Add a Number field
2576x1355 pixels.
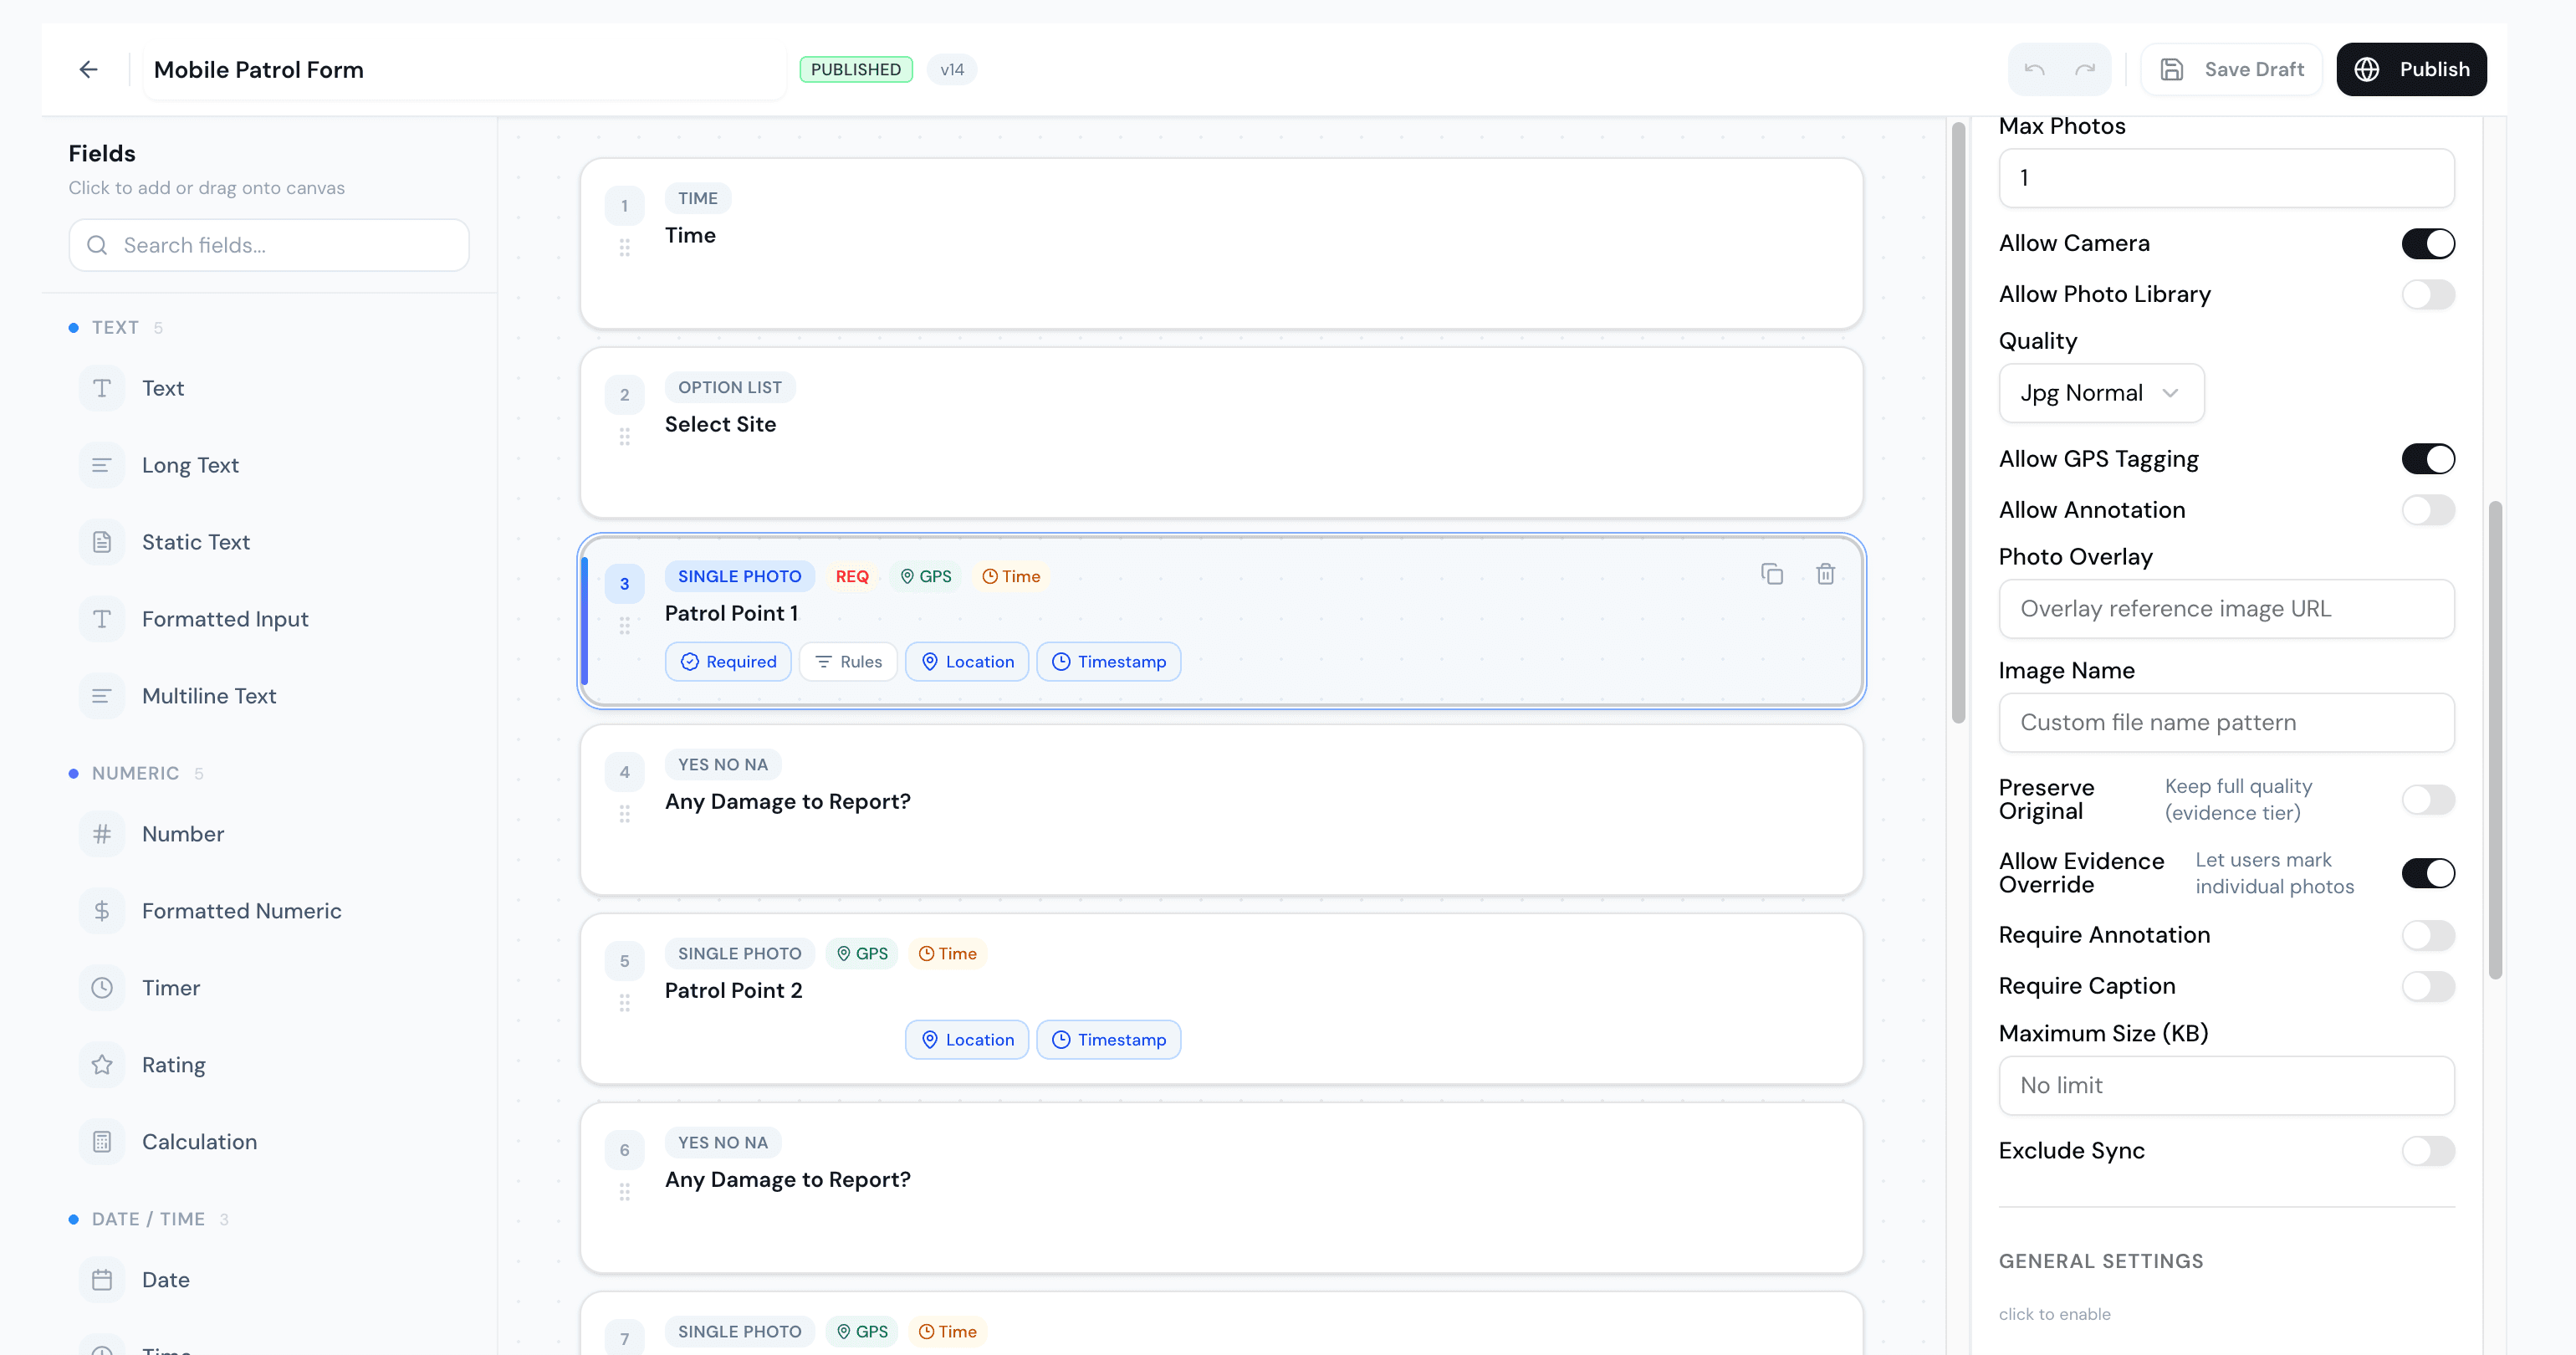pos(268,834)
